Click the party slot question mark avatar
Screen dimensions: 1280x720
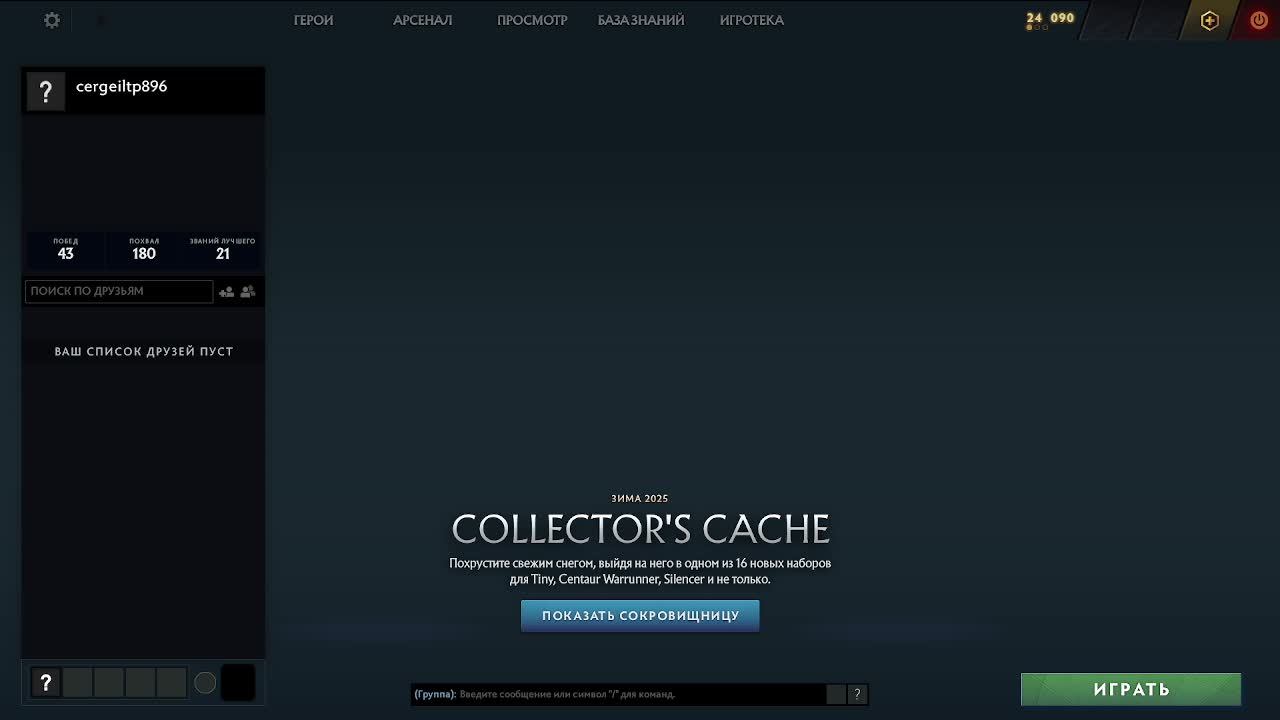pos(45,683)
